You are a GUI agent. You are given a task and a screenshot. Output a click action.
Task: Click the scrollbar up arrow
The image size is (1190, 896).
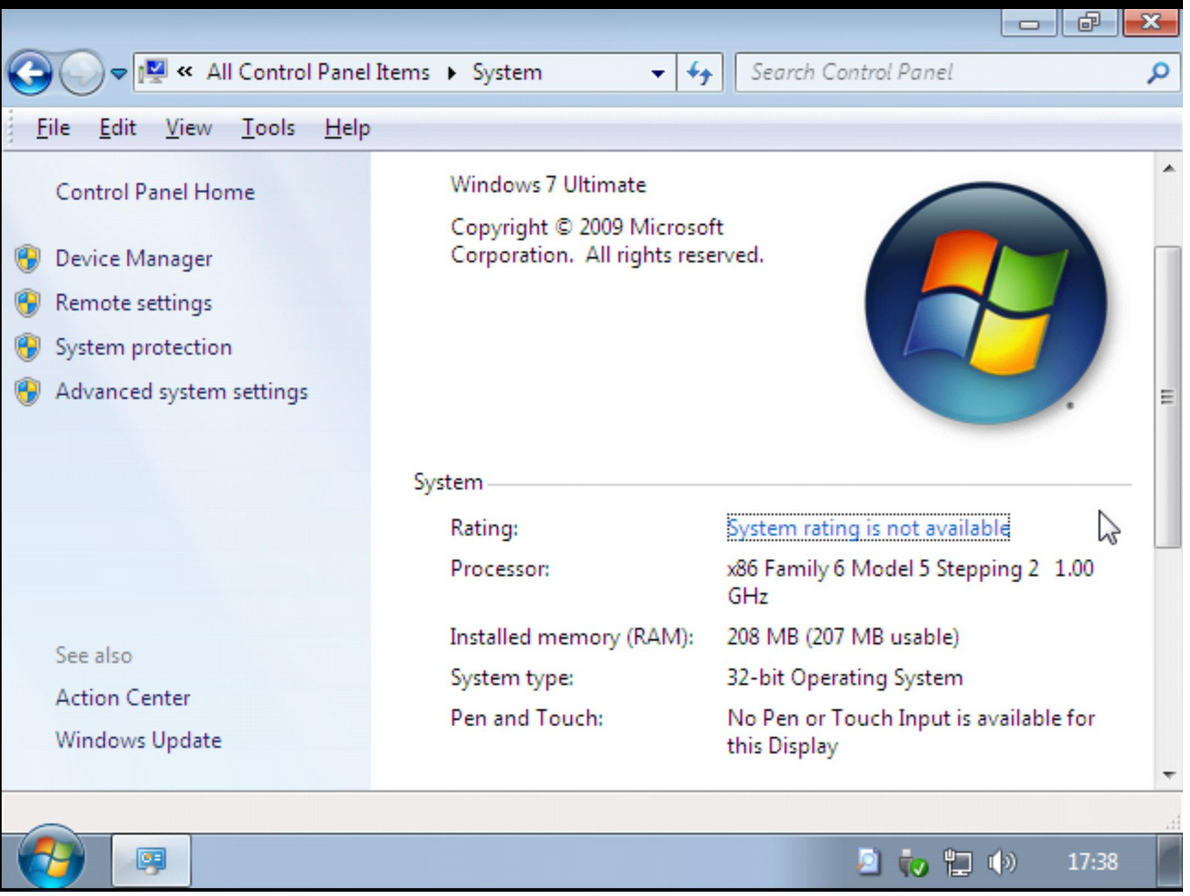tap(1169, 168)
